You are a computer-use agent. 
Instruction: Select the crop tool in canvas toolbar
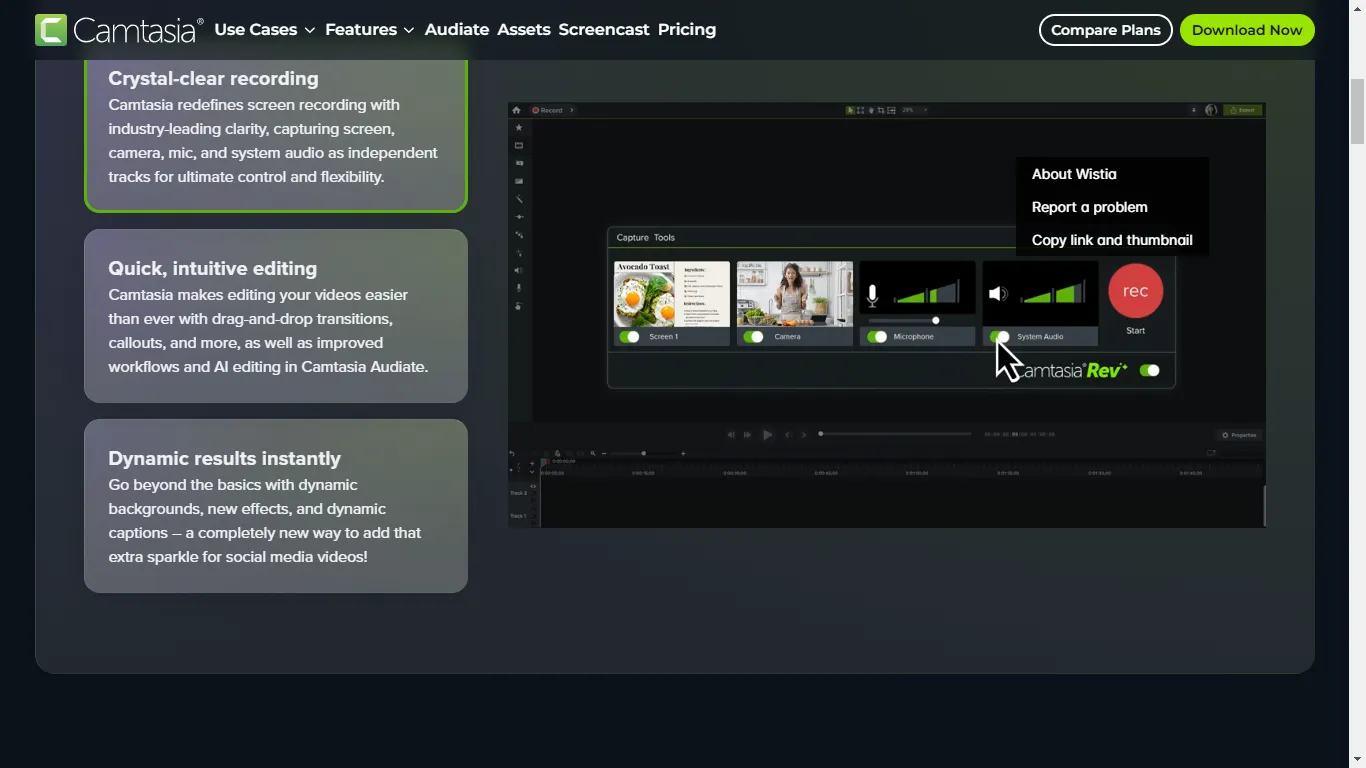tap(881, 110)
